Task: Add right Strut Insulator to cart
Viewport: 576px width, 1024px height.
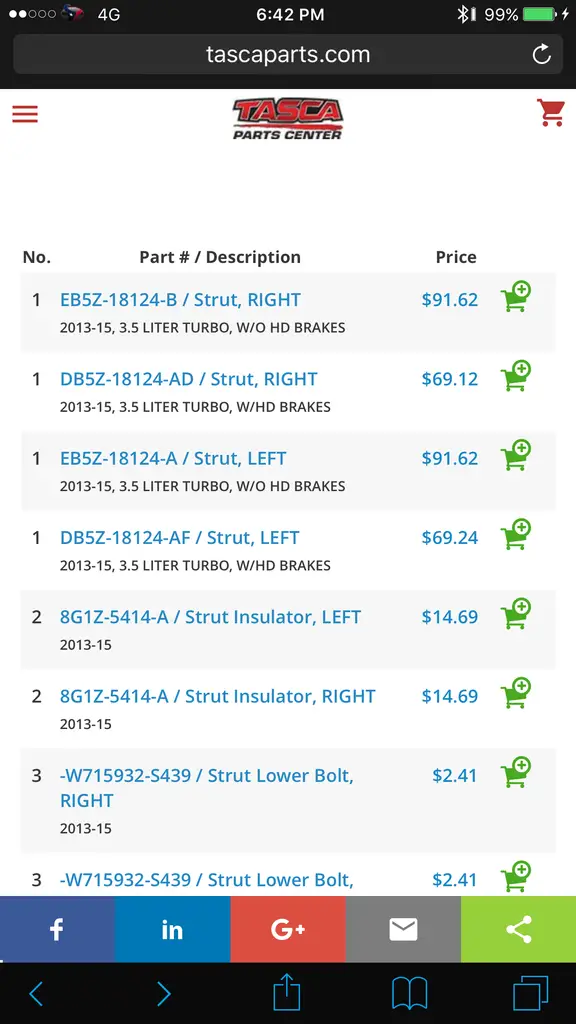Action: 516,693
